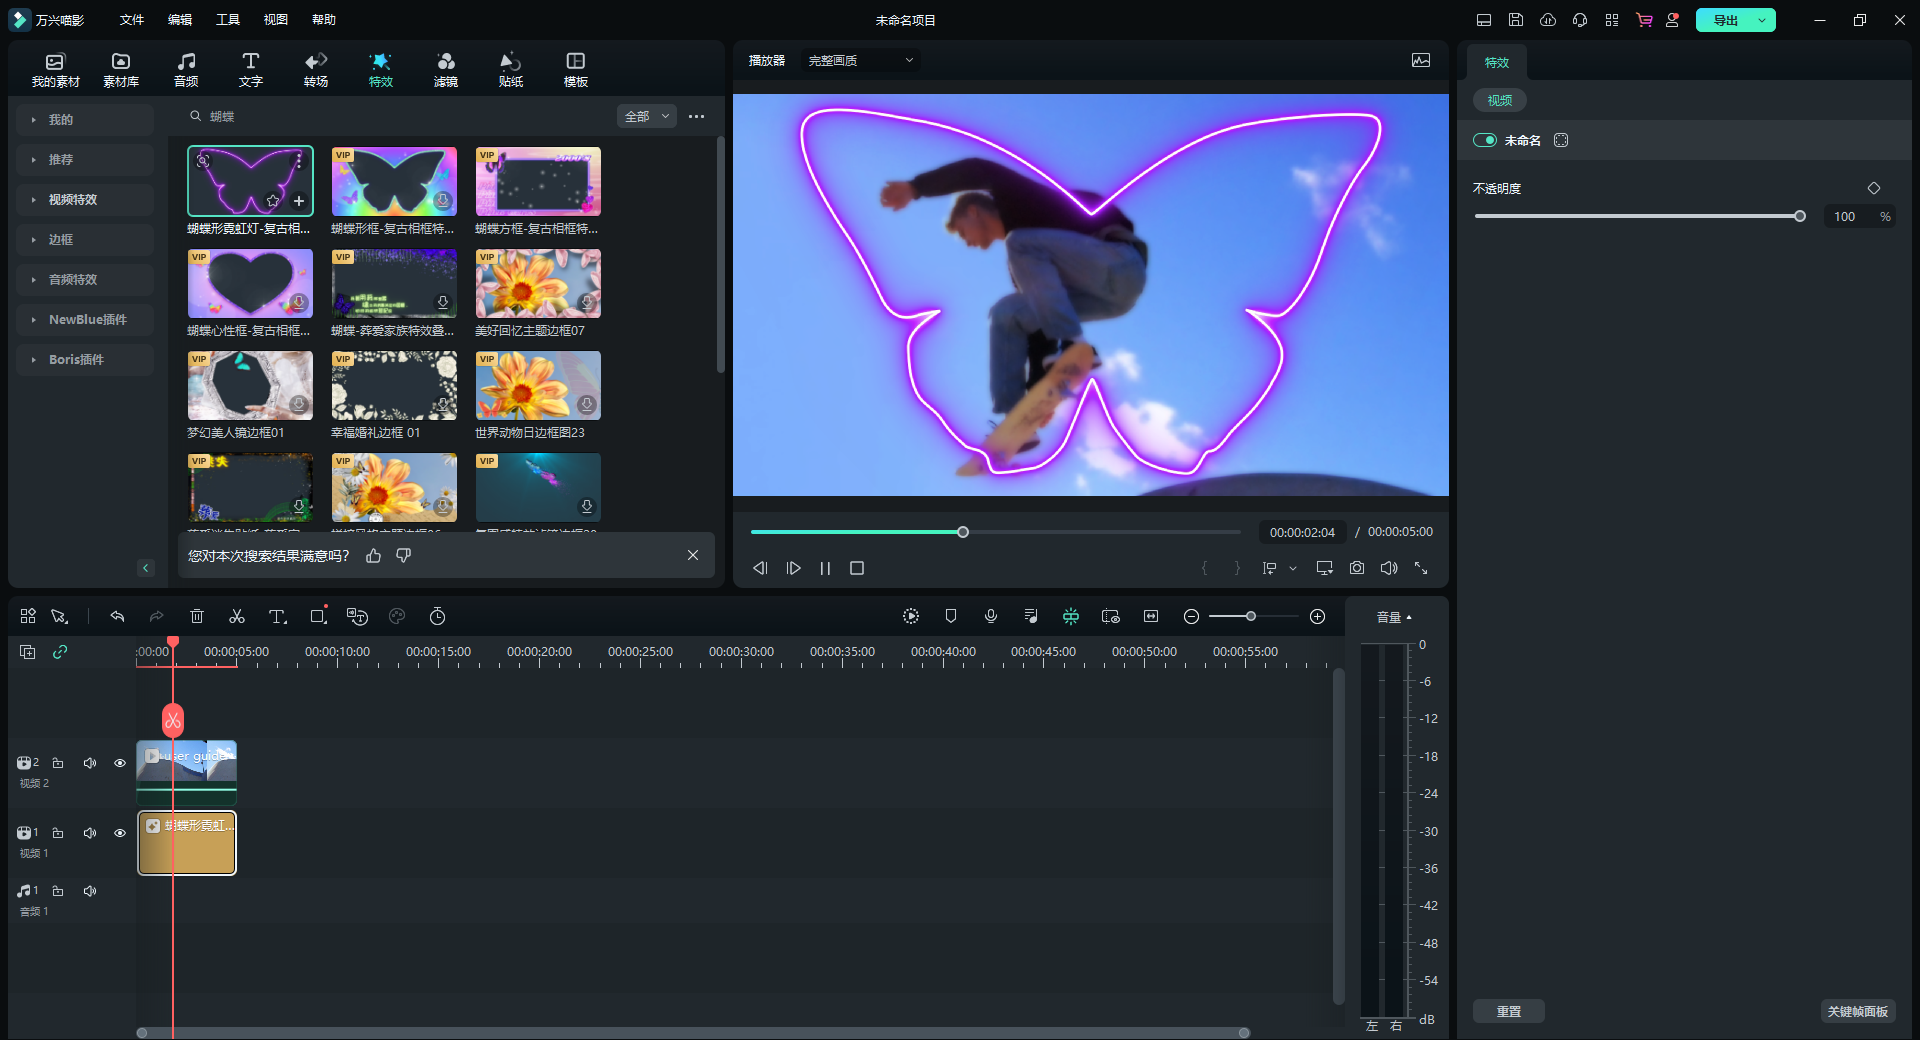Click the undo arrow in timeline toolbar

click(x=117, y=617)
